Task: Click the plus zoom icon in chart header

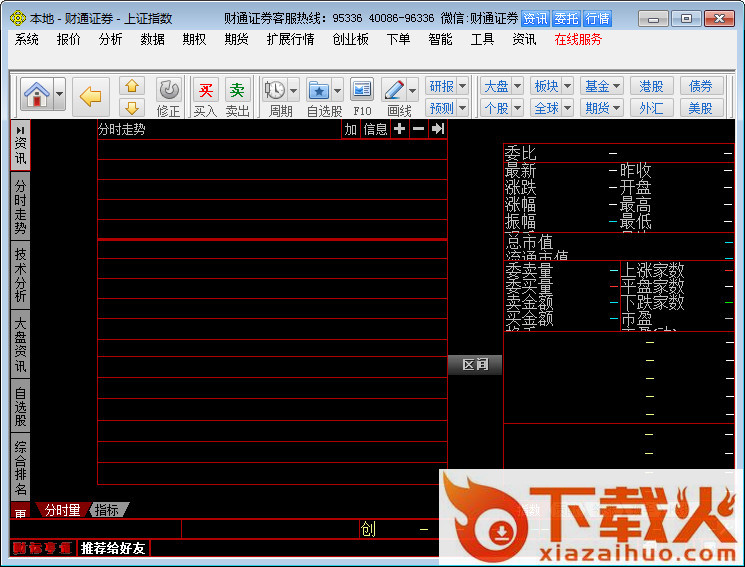Action: point(399,129)
